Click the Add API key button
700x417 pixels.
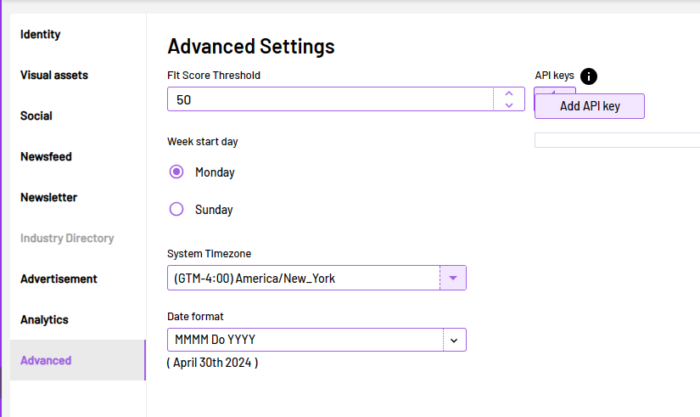point(589,106)
